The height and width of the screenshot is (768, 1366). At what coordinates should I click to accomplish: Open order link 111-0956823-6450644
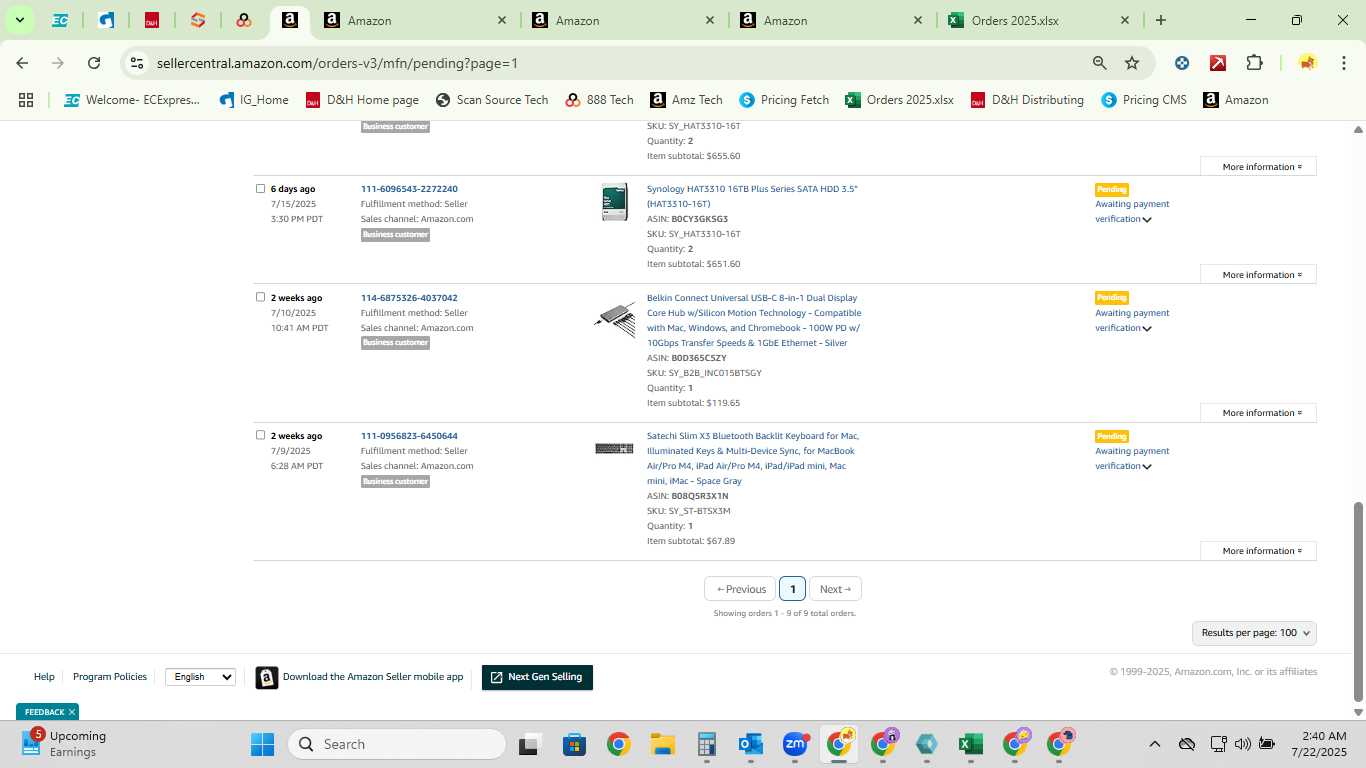click(409, 436)
